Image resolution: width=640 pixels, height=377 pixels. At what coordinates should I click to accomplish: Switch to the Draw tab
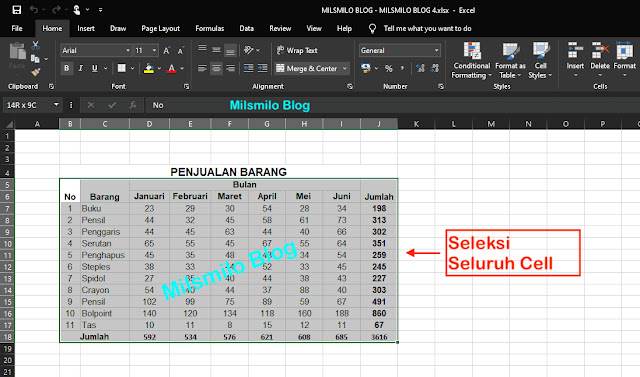tap(118, 28)
